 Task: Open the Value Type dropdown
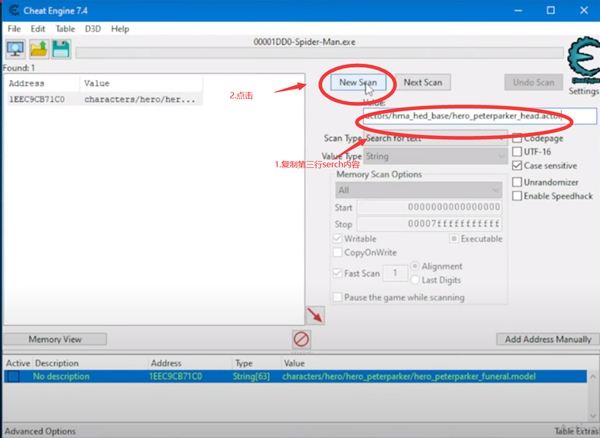[435, 156]
